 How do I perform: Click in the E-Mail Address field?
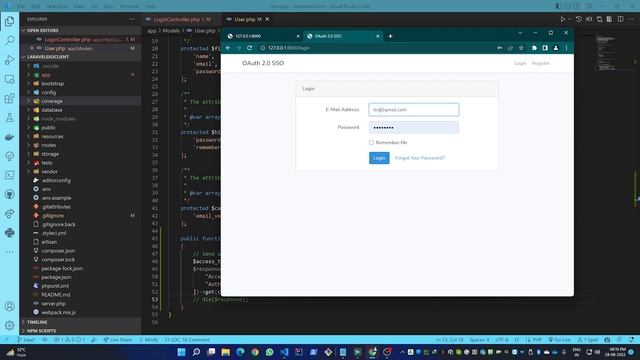pos(413,109)
